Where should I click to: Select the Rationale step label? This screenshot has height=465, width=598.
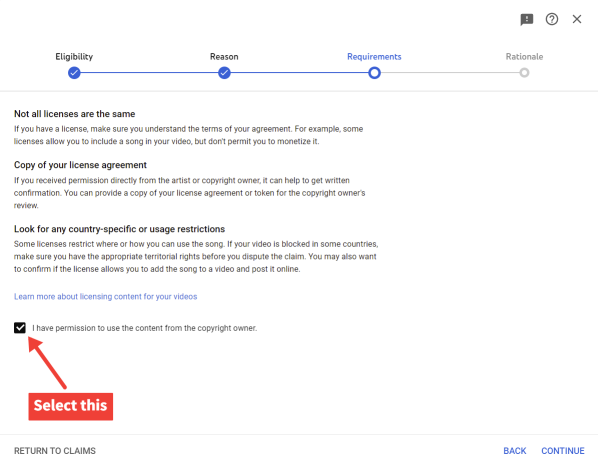tap(524, 56)
